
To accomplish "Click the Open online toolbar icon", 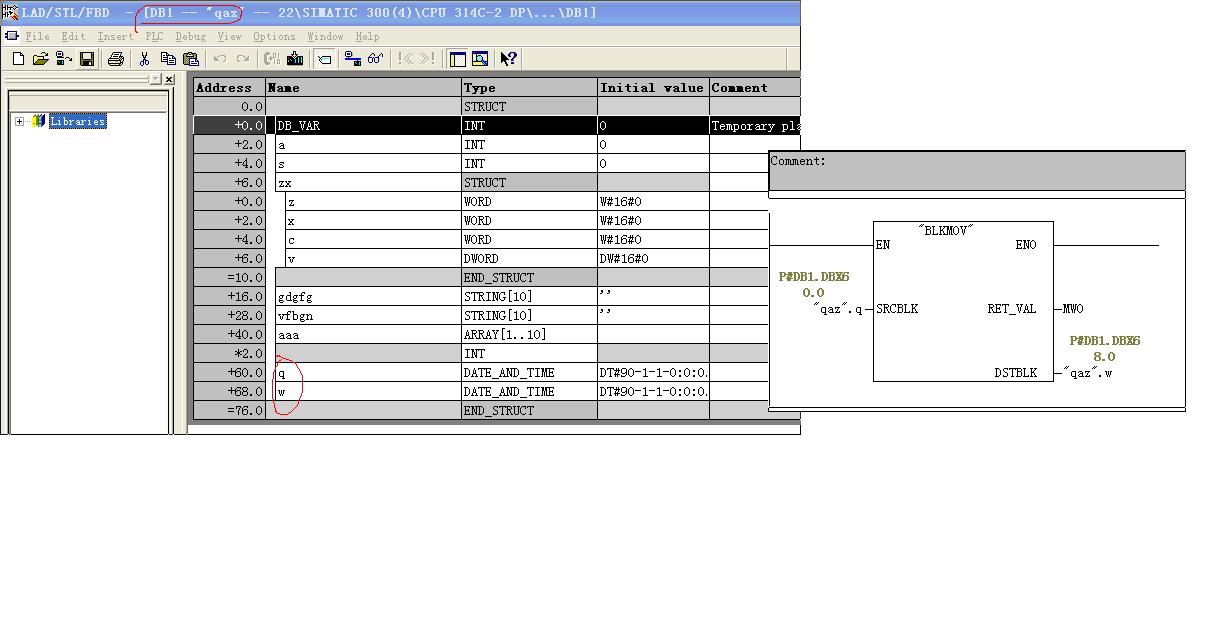I will coord(64,59).
